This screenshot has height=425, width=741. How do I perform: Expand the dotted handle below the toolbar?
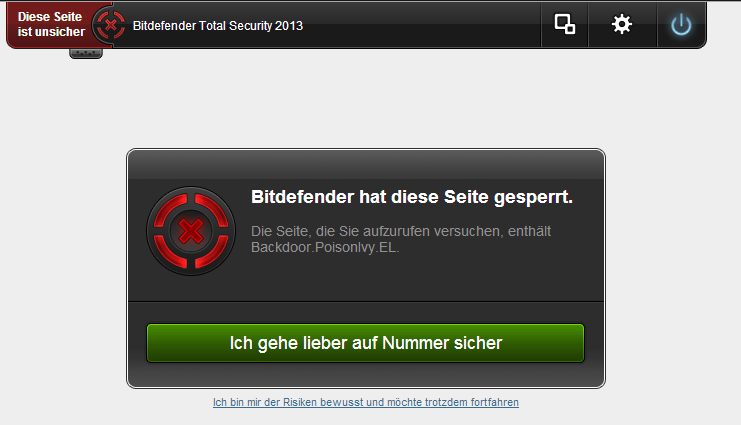[86, 53]
